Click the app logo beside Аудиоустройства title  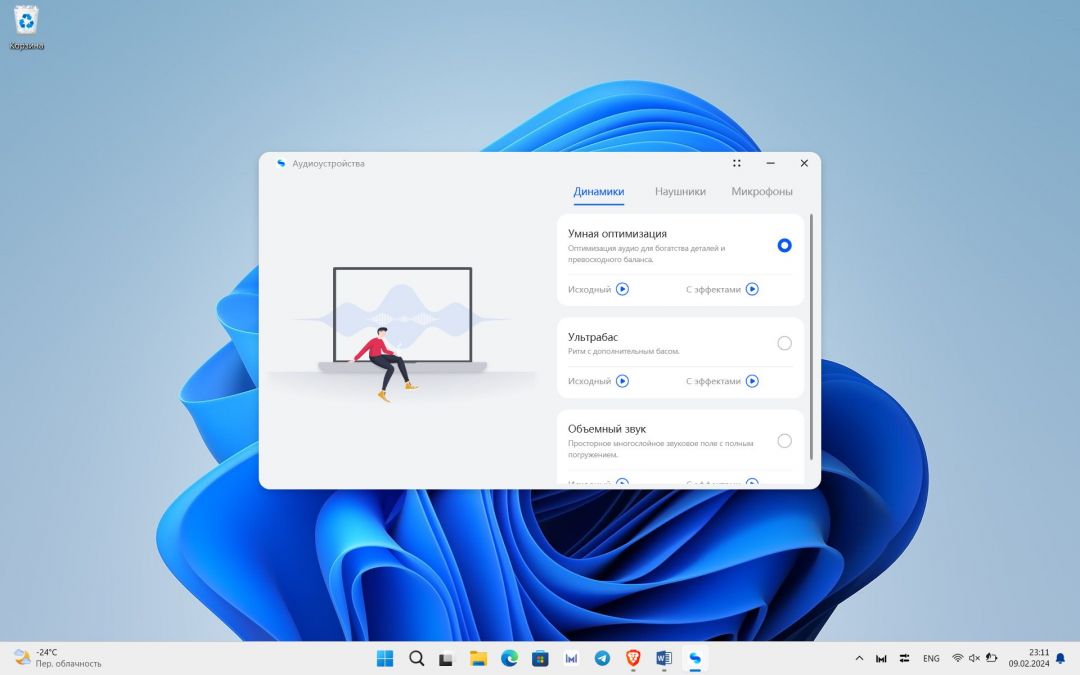pos(281,163)
